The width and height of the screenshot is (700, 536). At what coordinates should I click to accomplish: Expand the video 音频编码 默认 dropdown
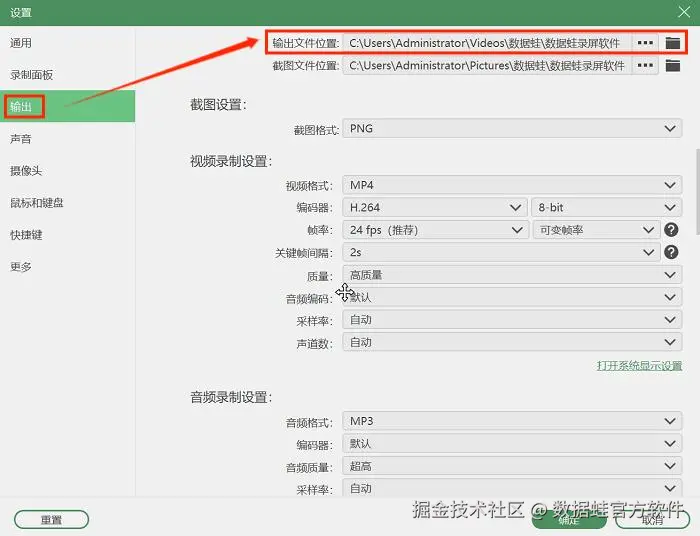tap(512, 297)
